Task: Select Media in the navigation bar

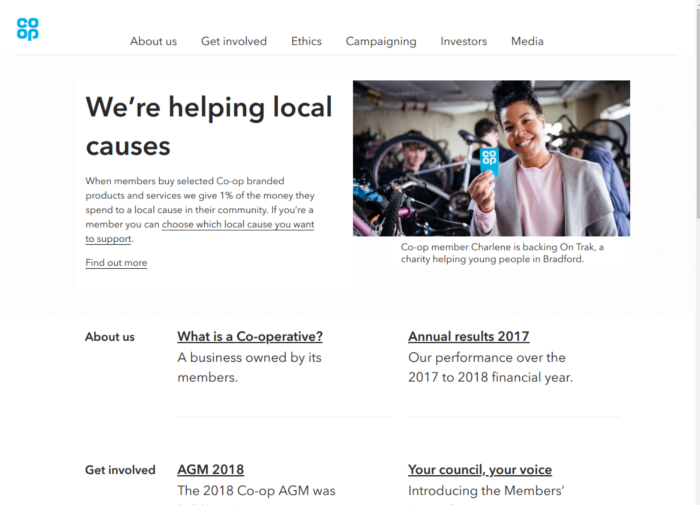Action: tap(527, 42)
